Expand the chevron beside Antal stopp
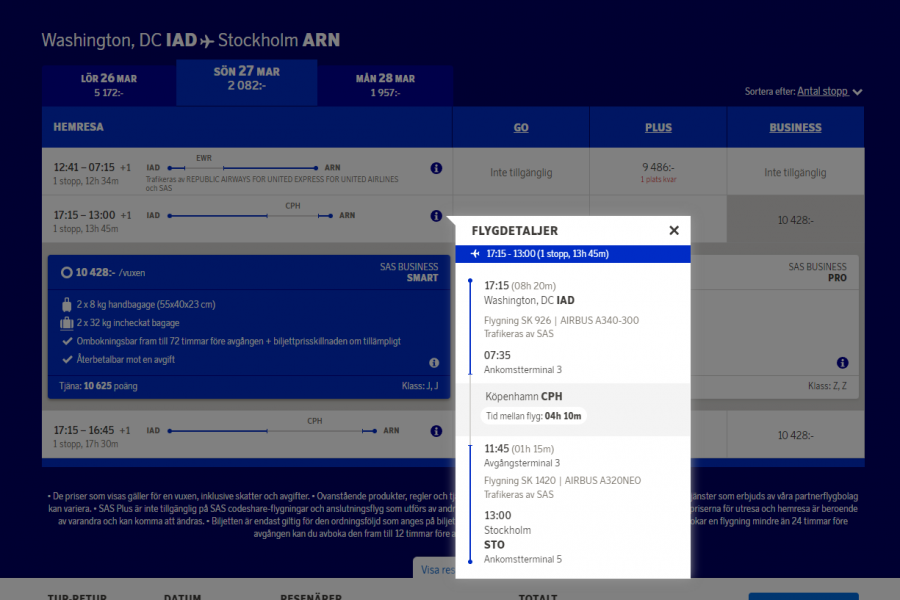The height and width of the screenshot is (600, 900). click(x=857, y=92)
